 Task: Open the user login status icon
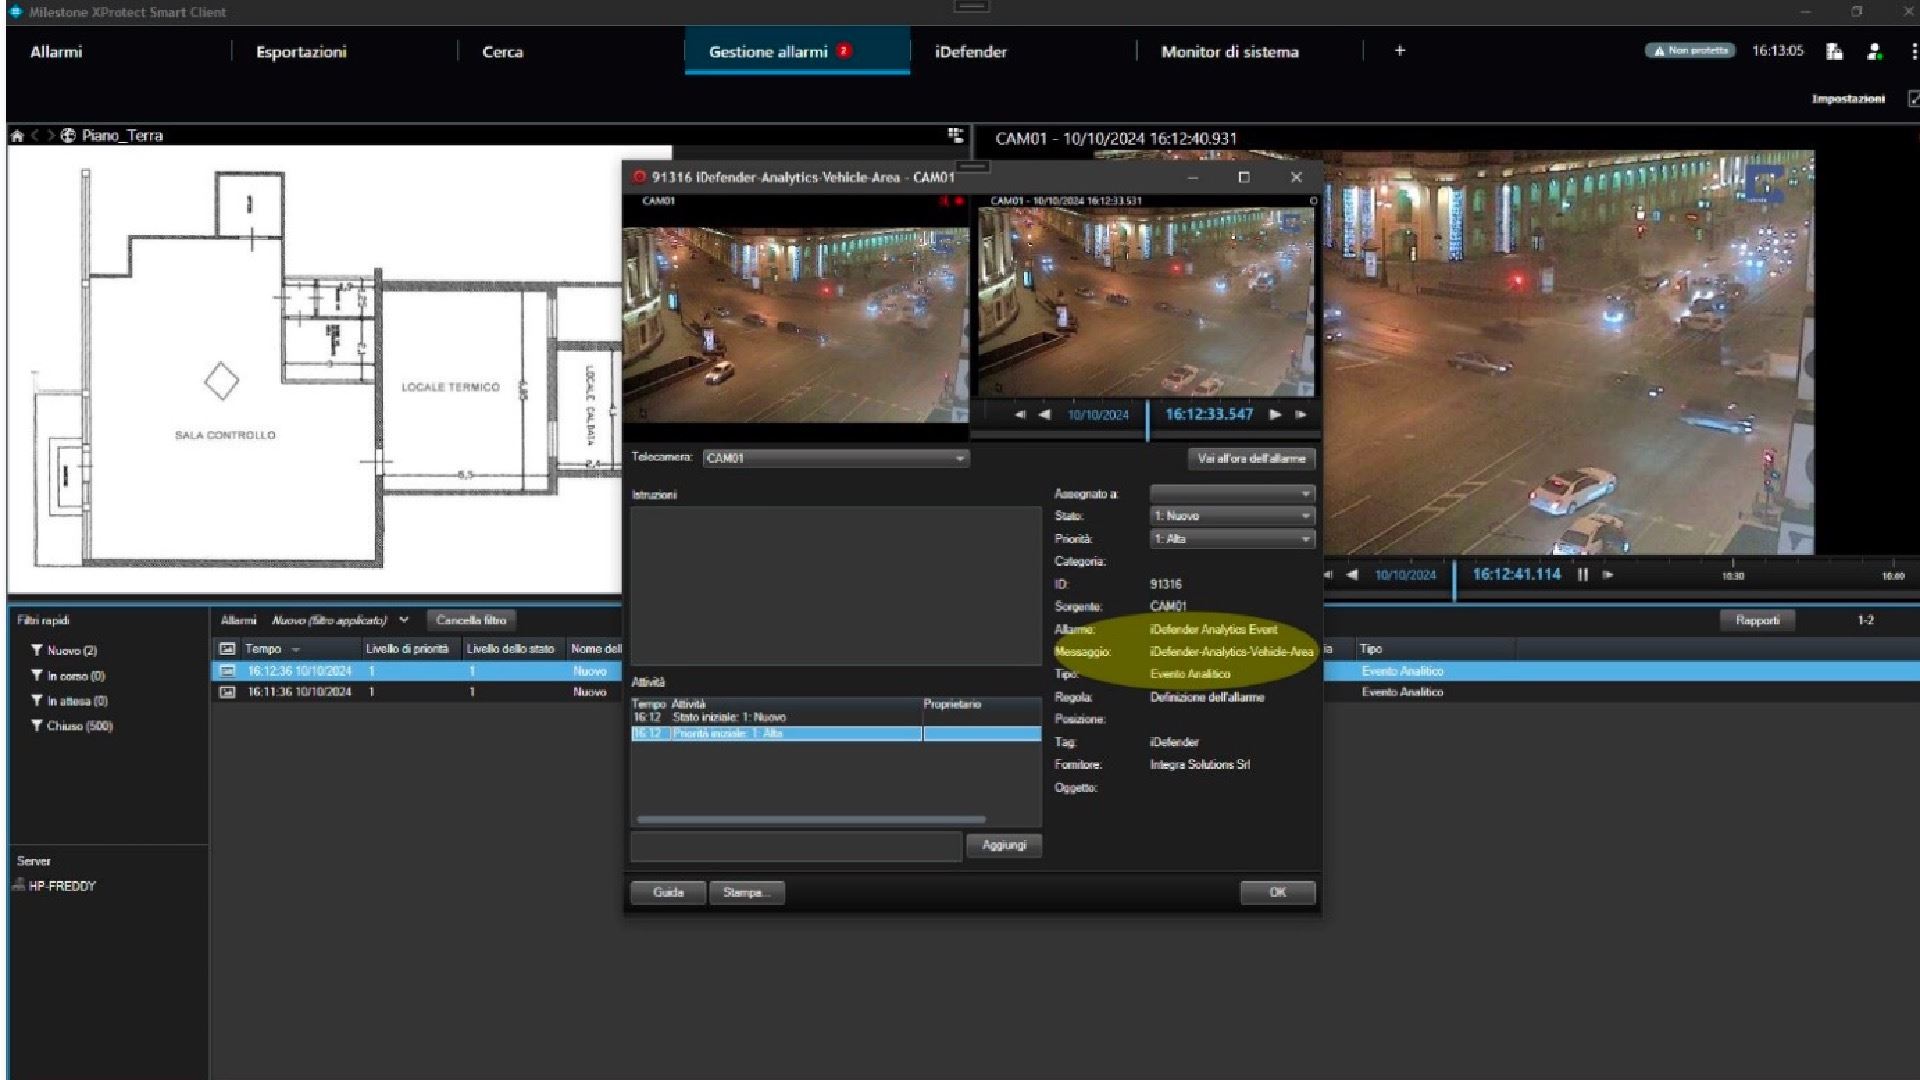coord(1874,51)
